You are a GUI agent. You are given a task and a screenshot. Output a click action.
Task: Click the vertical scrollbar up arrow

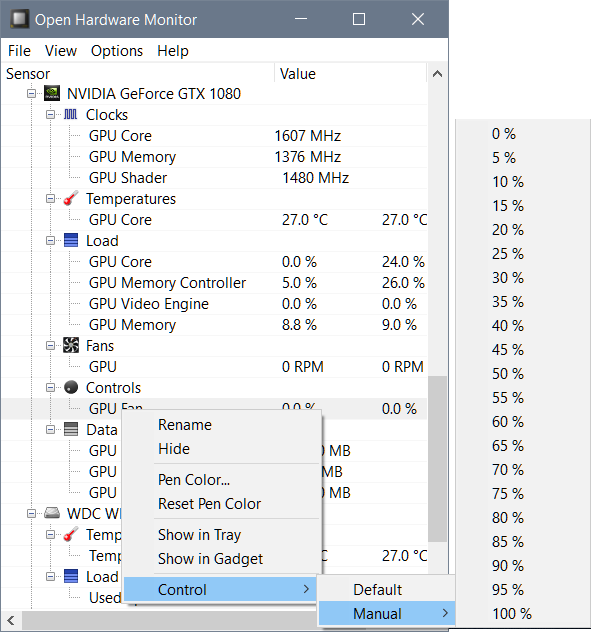click(x=437, y=74)
